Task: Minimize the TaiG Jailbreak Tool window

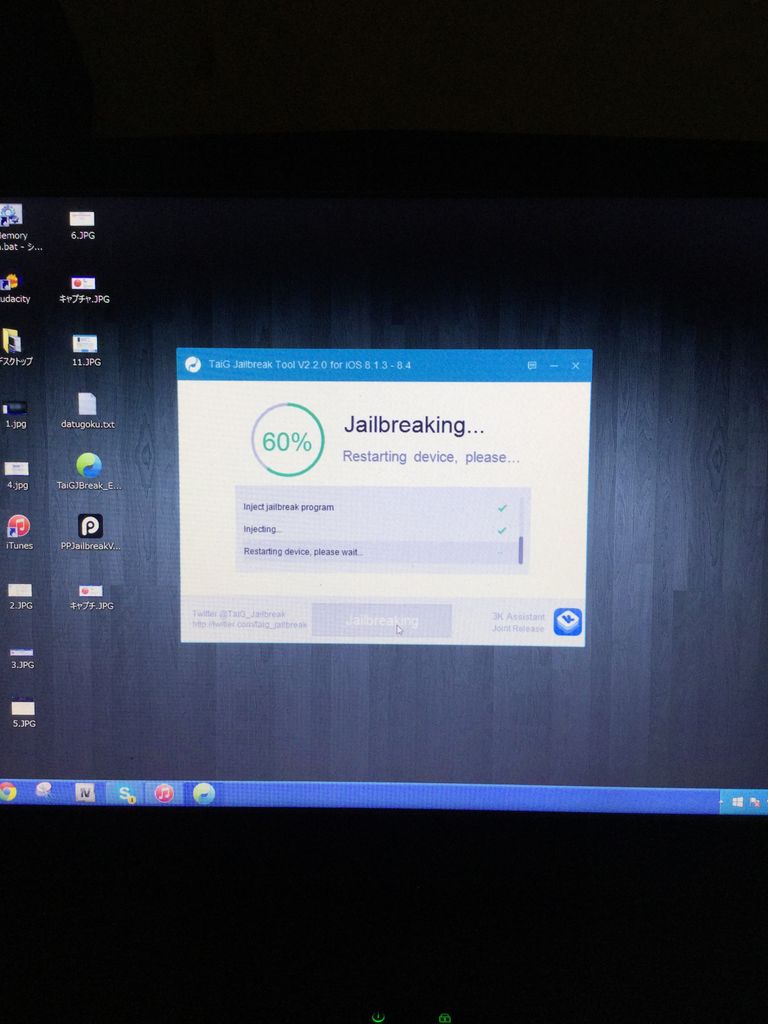Action: [x=554, y=365]
